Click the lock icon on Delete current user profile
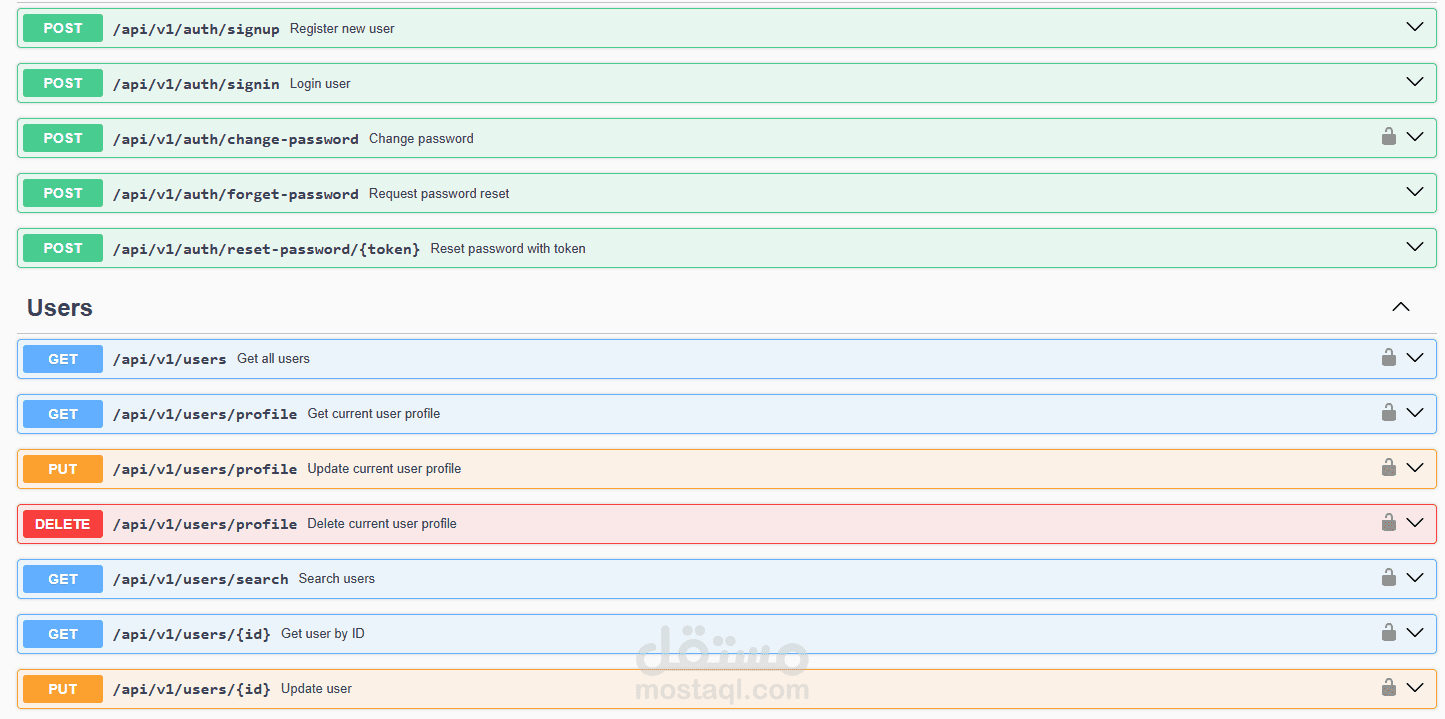The width and height of the screenshot is (1445, 719). [x=1389, y=522]
